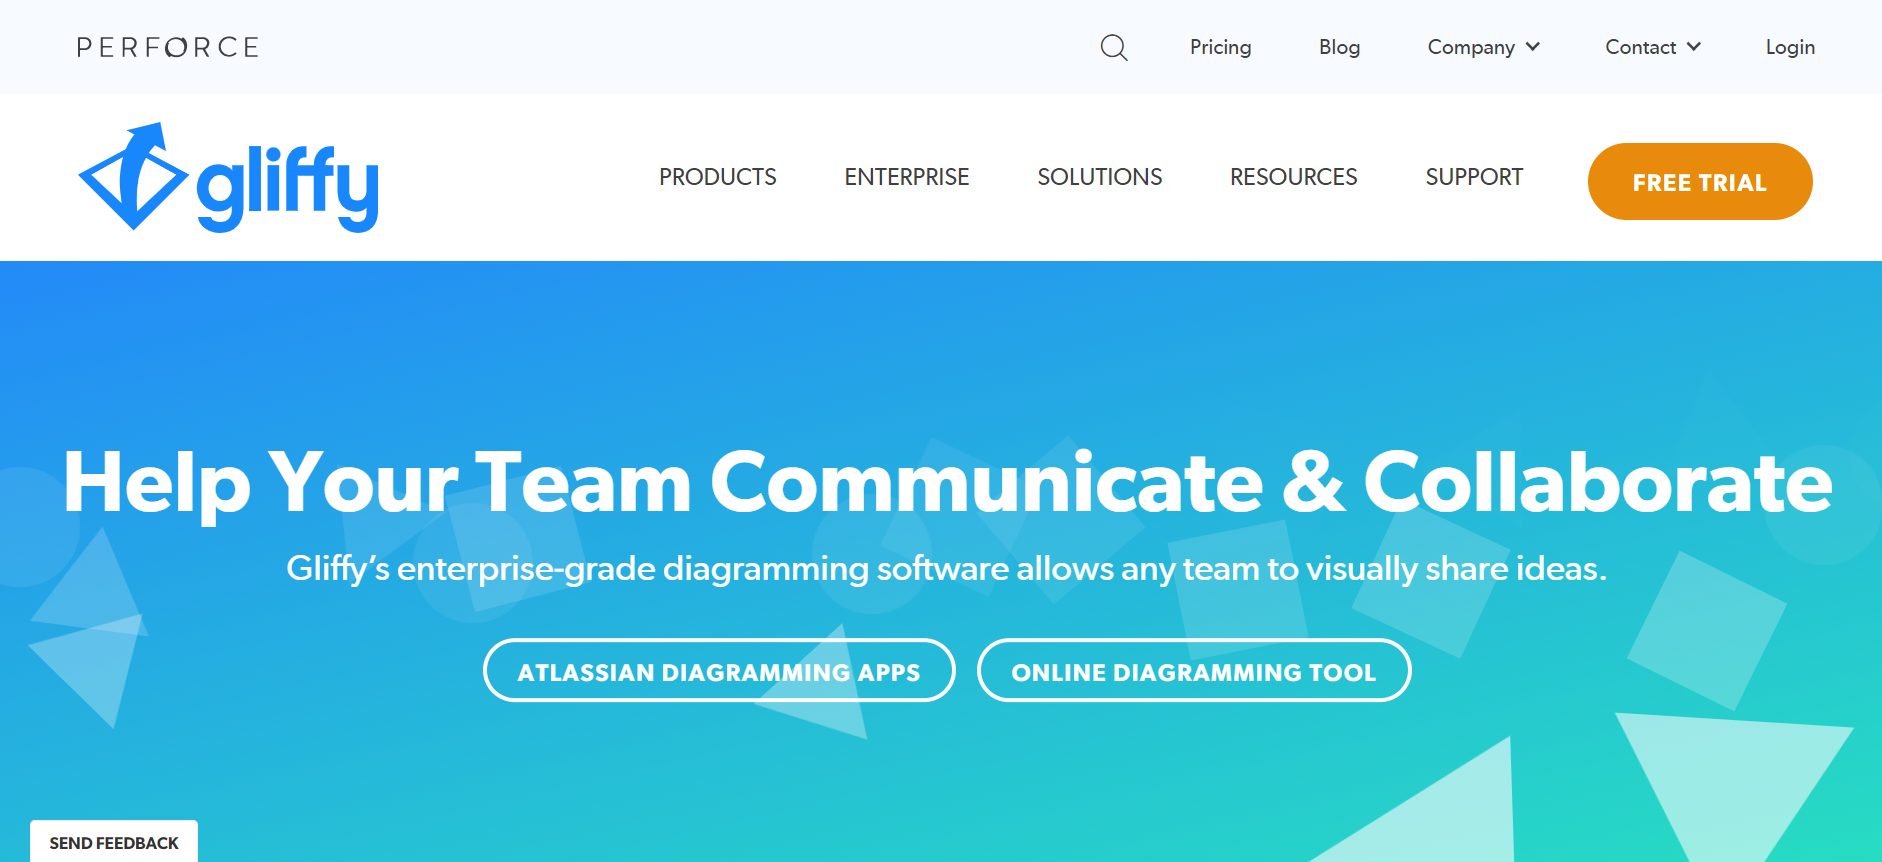
Task: Open the Enterprise menu
Action: tap(906, 177)
